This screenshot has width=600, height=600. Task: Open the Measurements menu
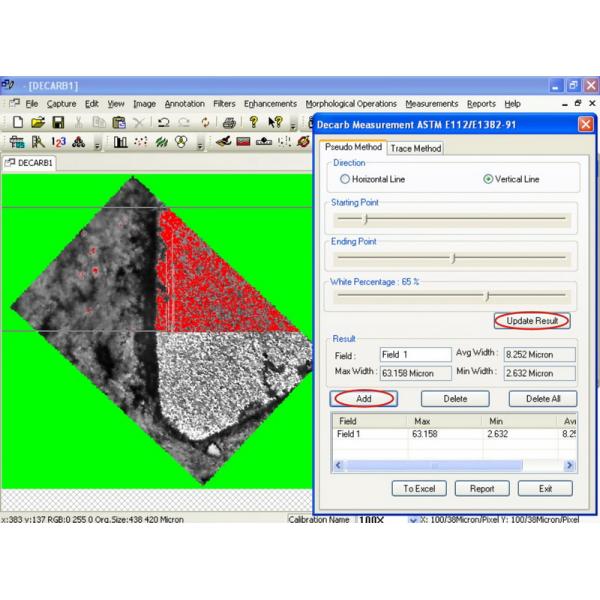pyautogui.click(x=432, y=104)
